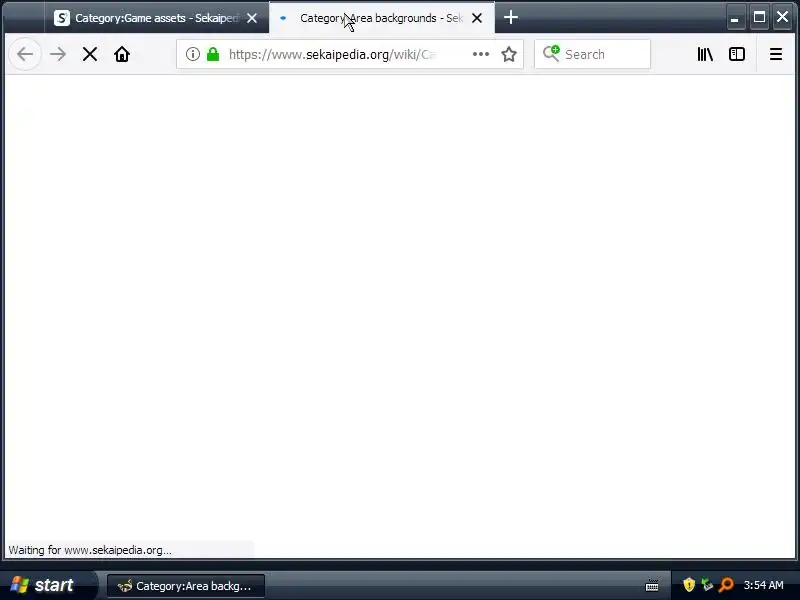Viewport: 800px width, 600px height.
Task: Open the Library bookshelf button
Action: coord(705,54)
